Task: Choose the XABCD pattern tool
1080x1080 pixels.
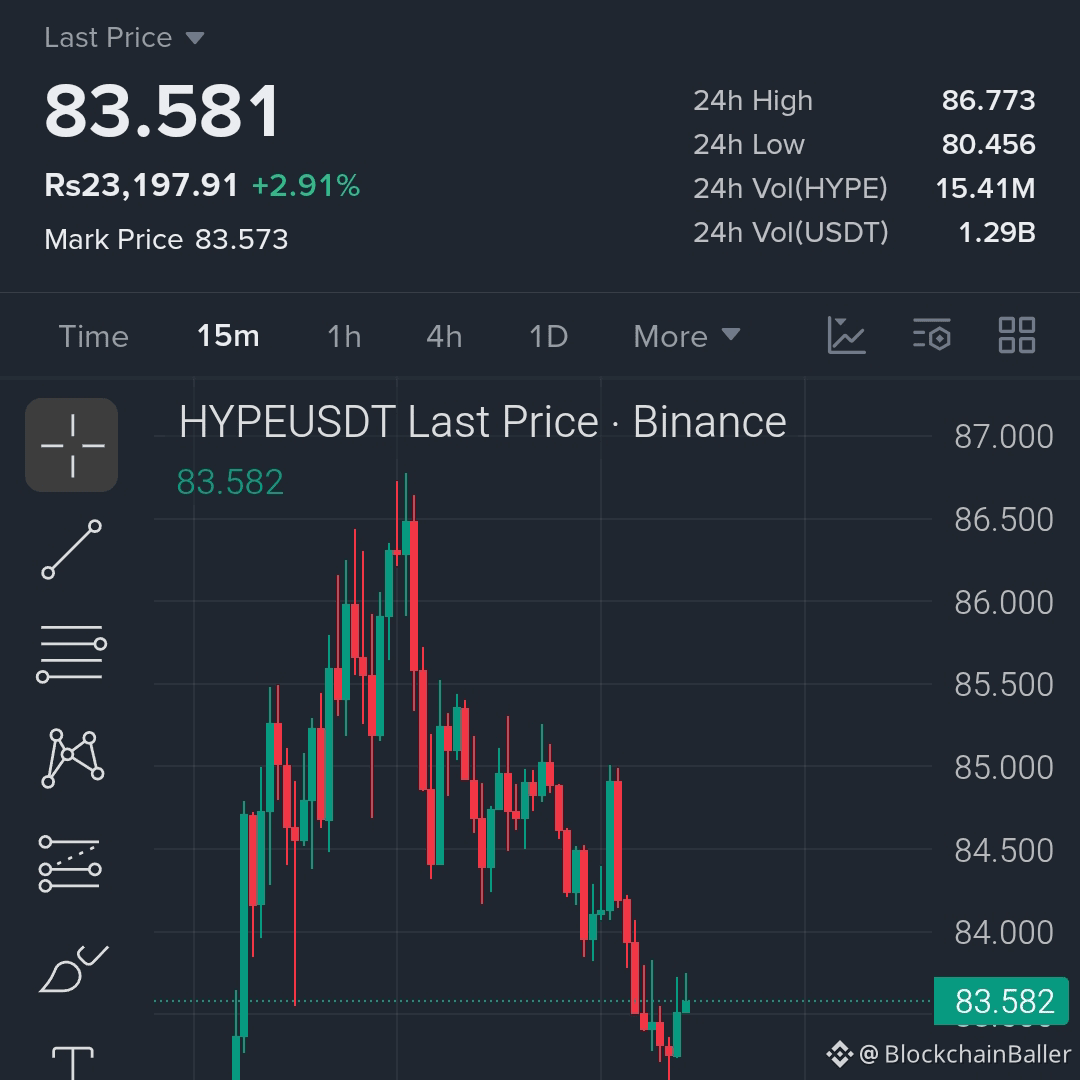Action: coord(72,758)
